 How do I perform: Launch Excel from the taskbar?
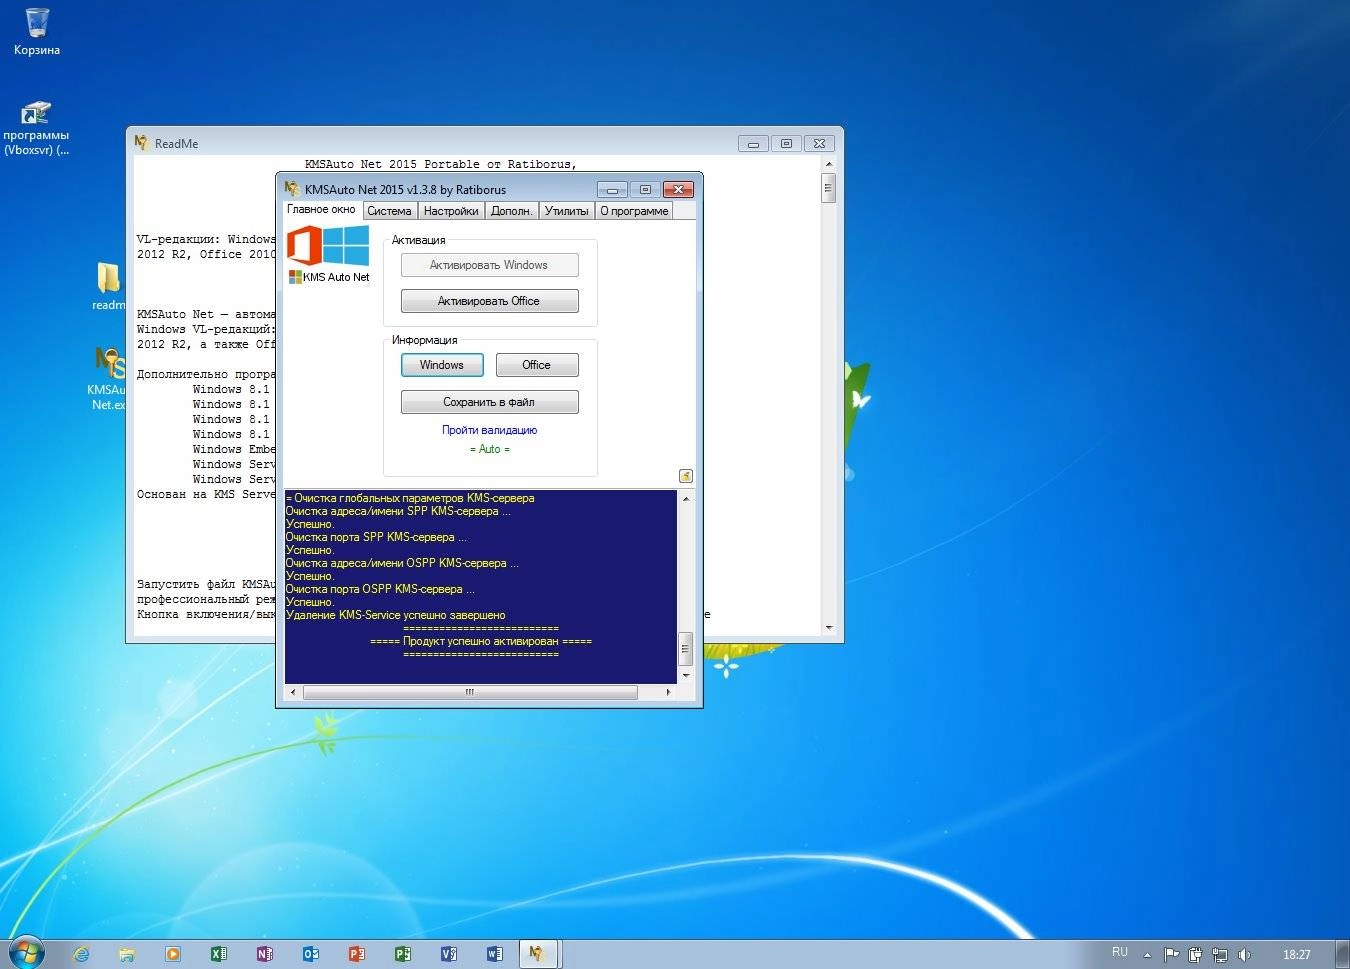pyautogui.click(x=219, y=954)
